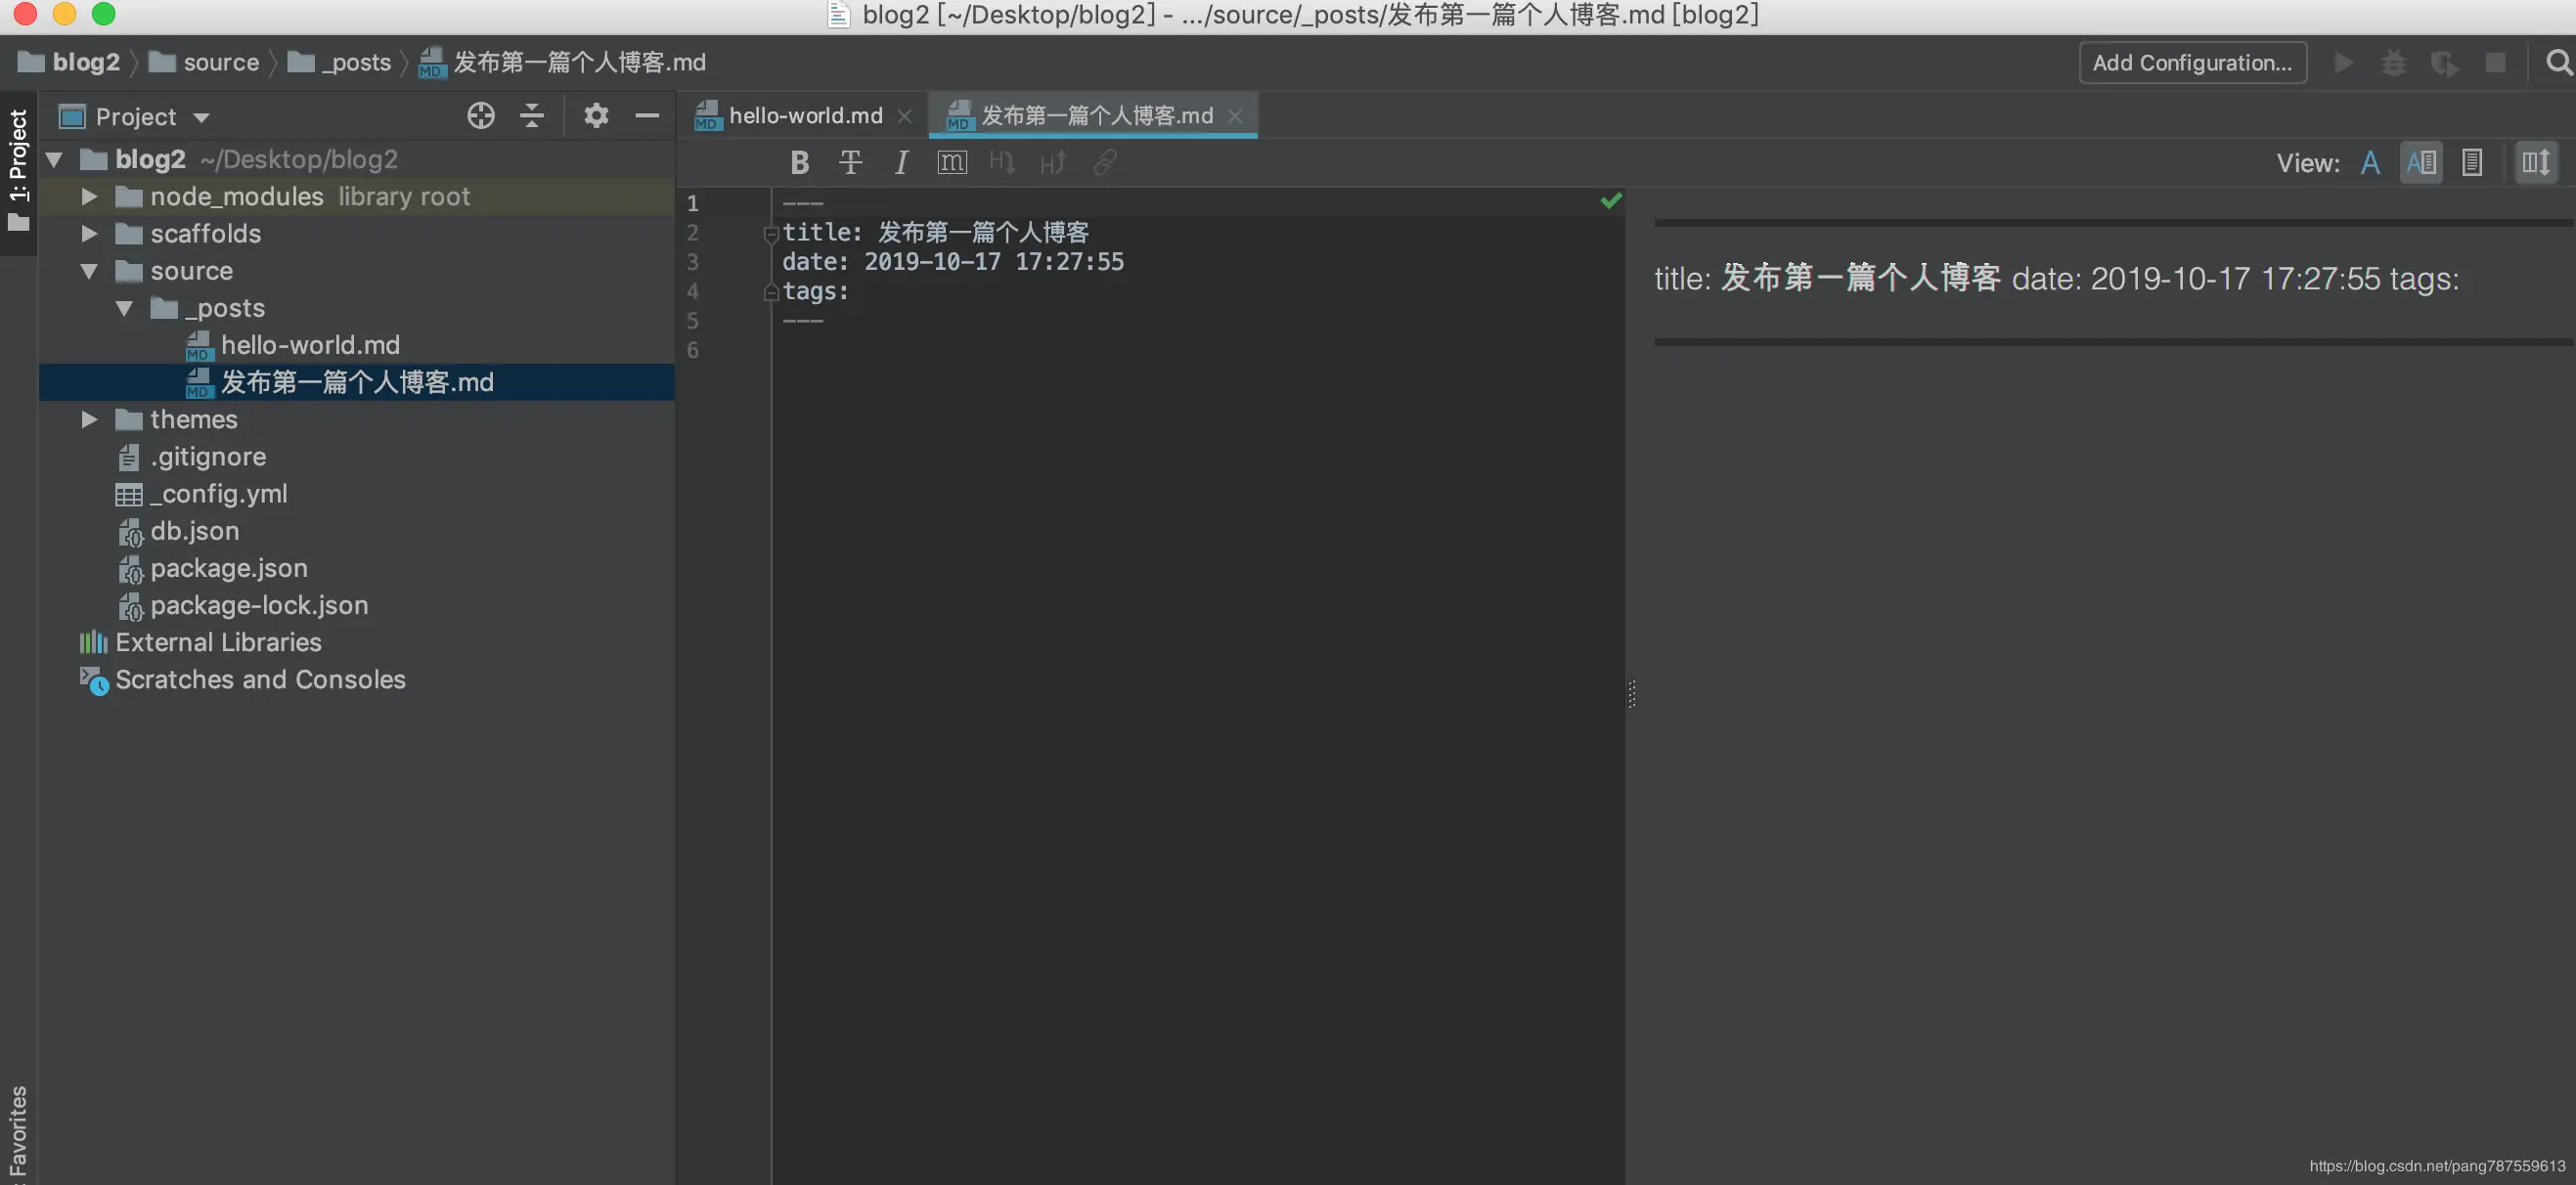This screenshot has width=2576, height=1185.
Task: Expand the themes folder
Action: point(89,419)
